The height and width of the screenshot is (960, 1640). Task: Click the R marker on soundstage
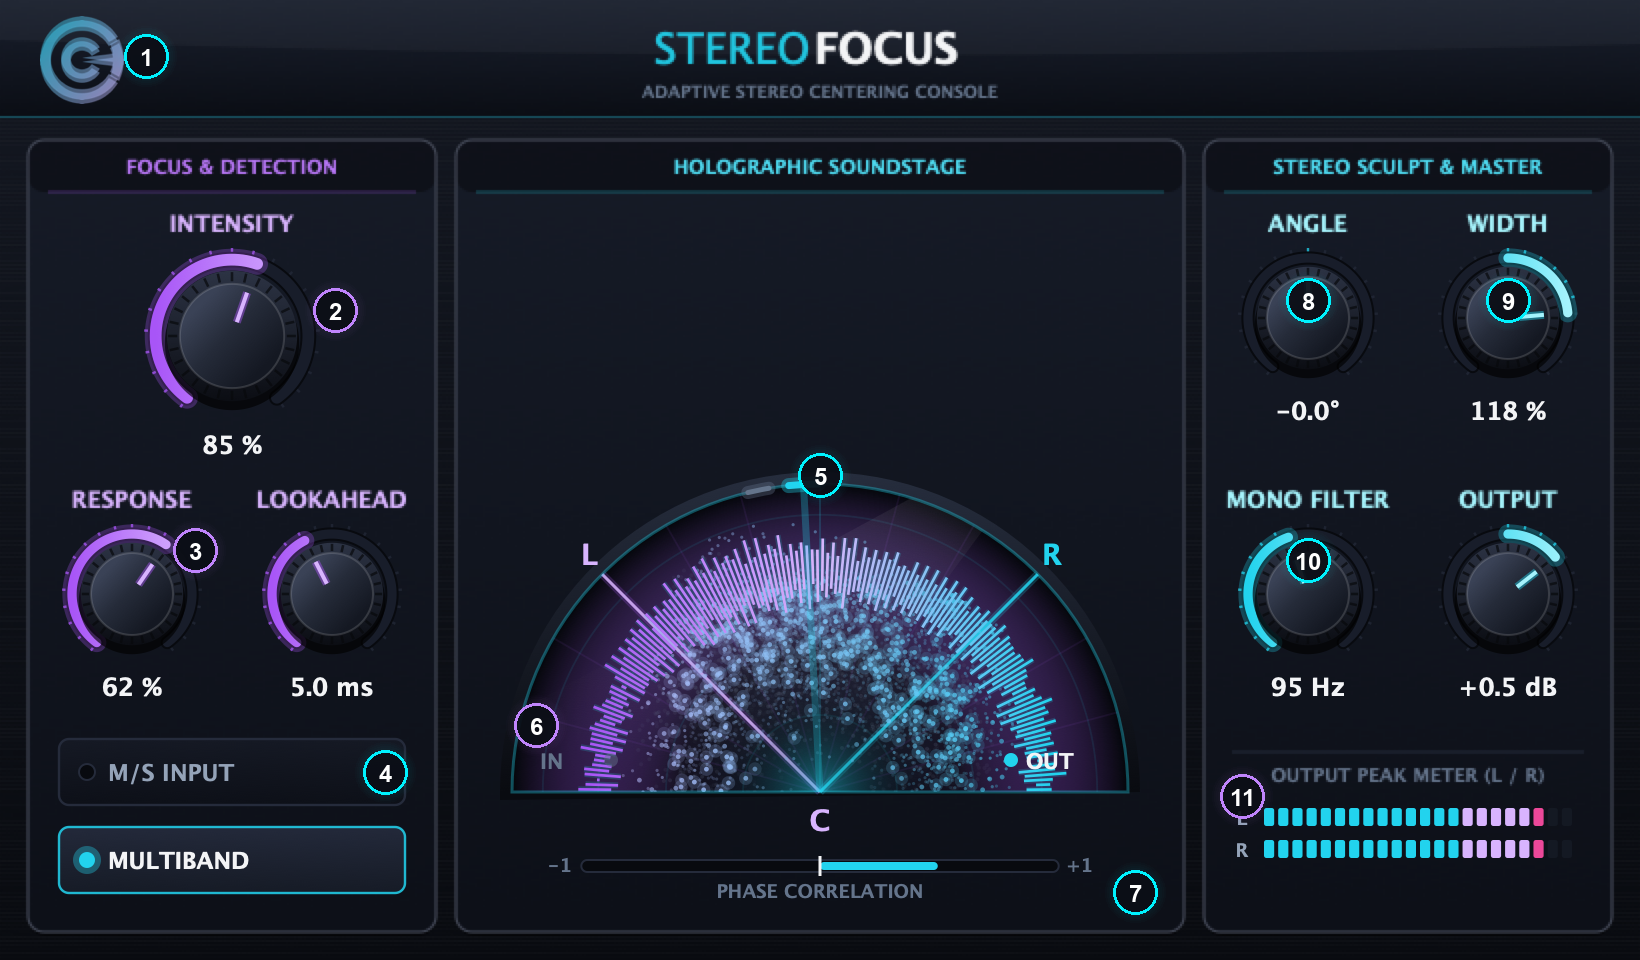click(1051, 554)
